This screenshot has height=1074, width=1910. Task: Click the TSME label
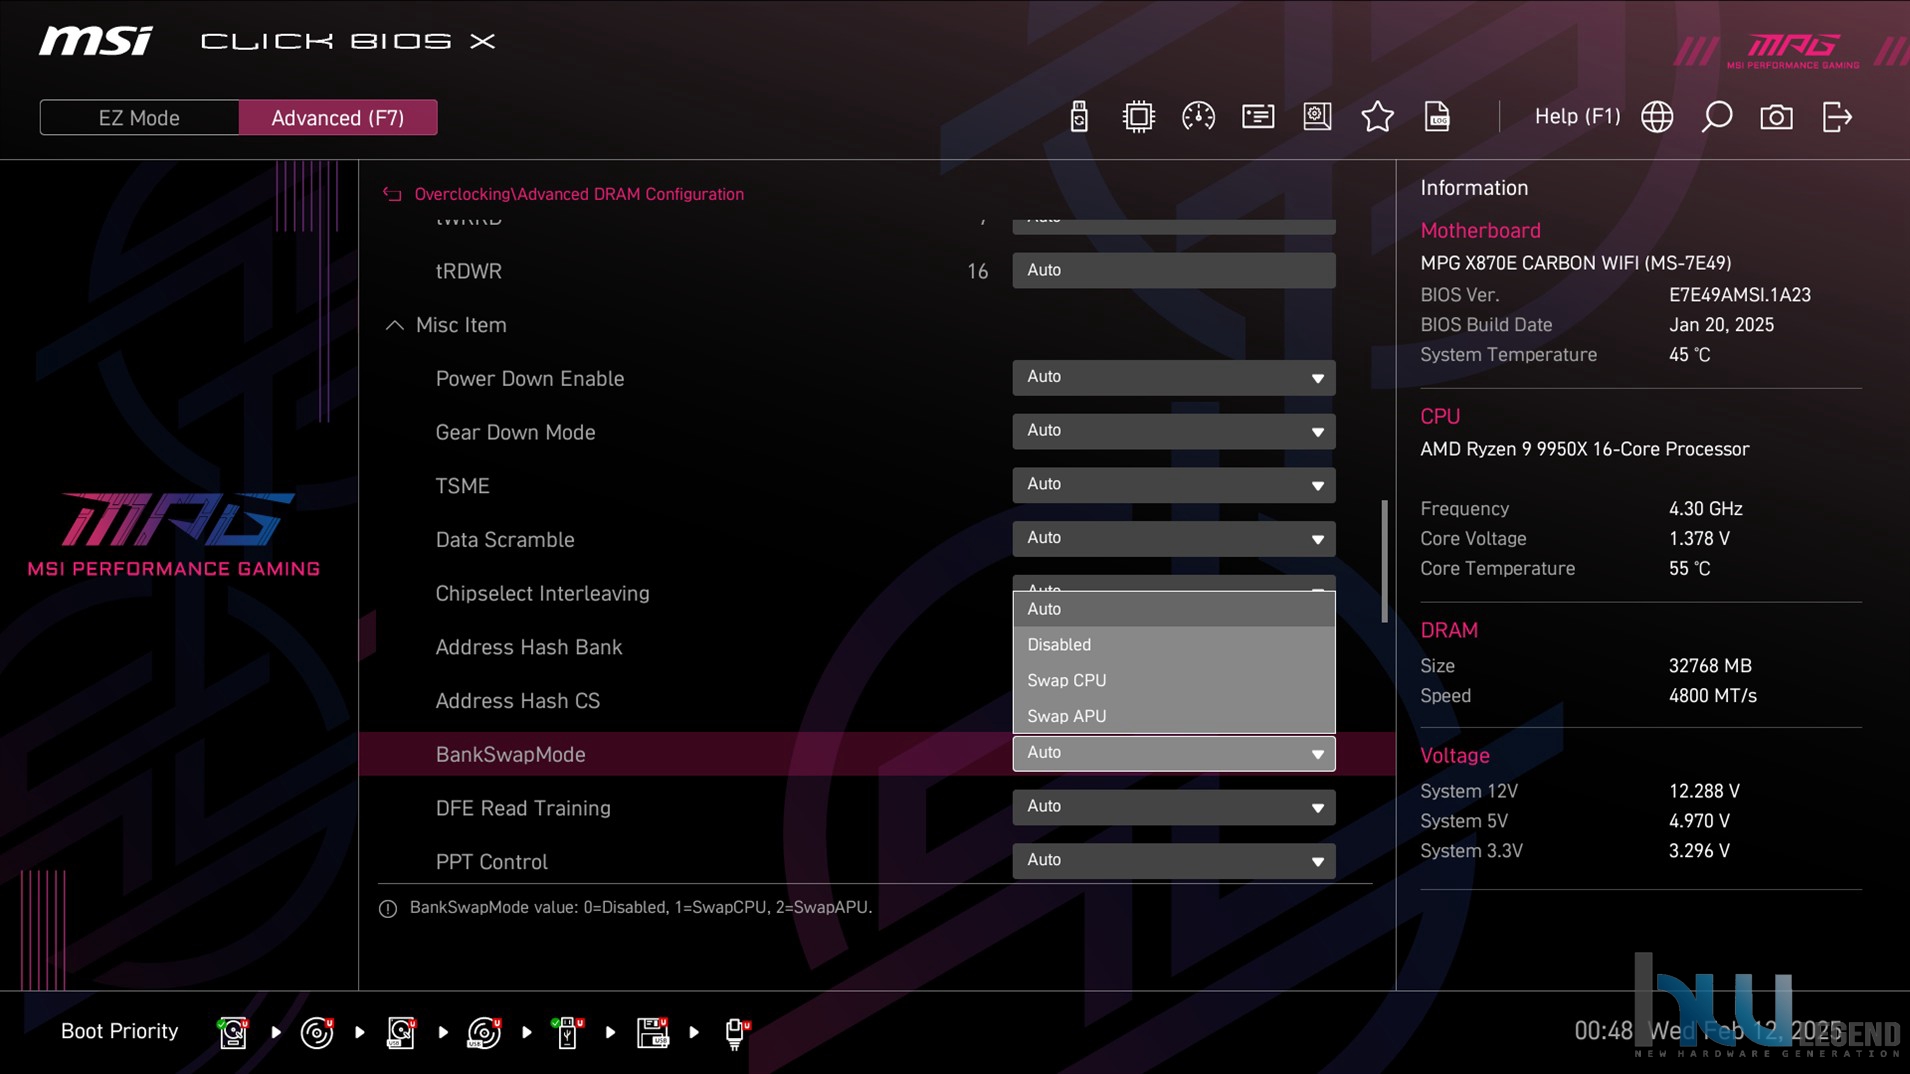coord(462,486)
